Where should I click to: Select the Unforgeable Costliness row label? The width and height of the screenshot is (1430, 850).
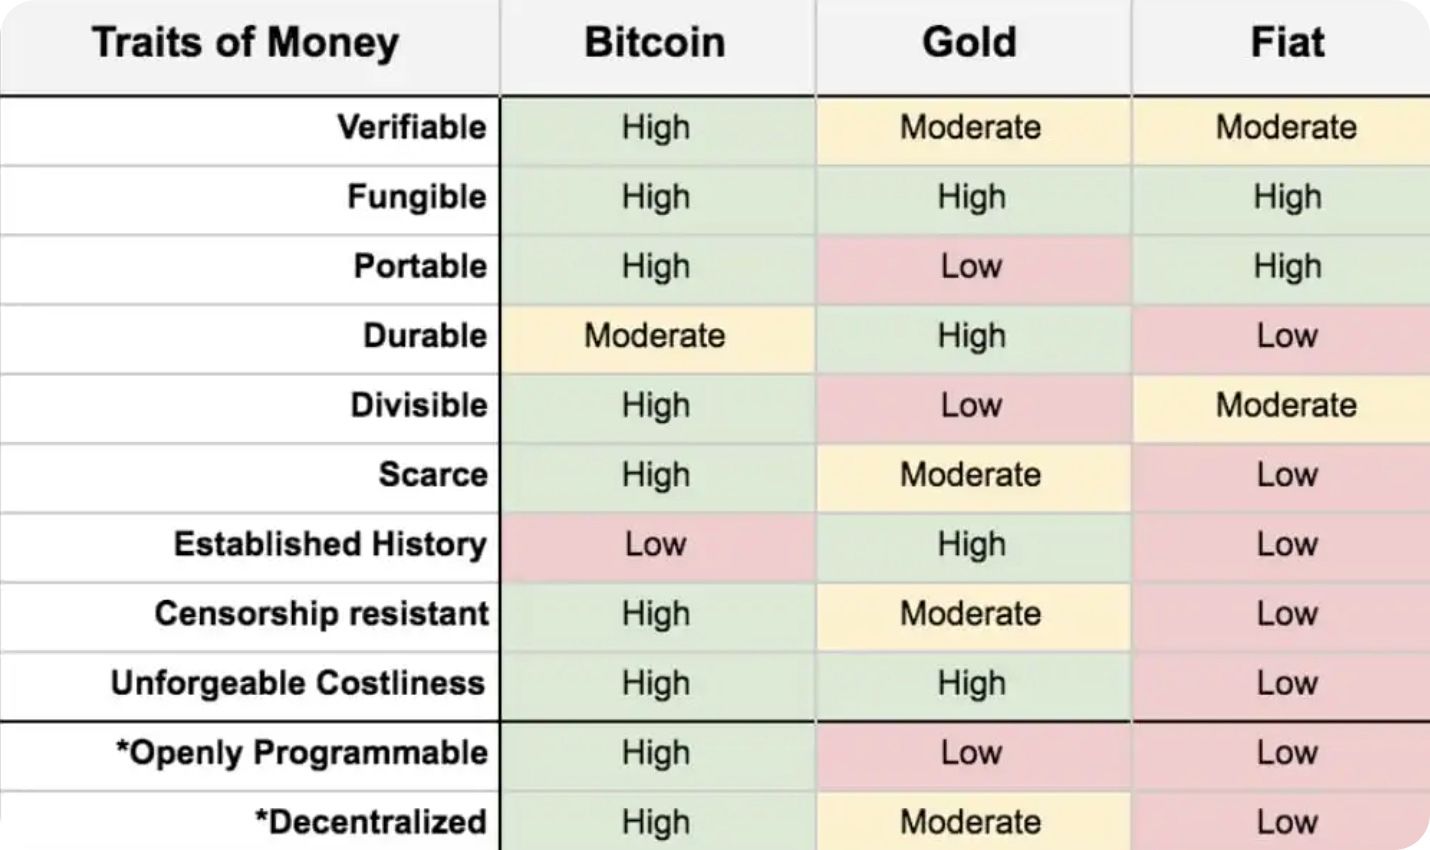pos(298,684)
